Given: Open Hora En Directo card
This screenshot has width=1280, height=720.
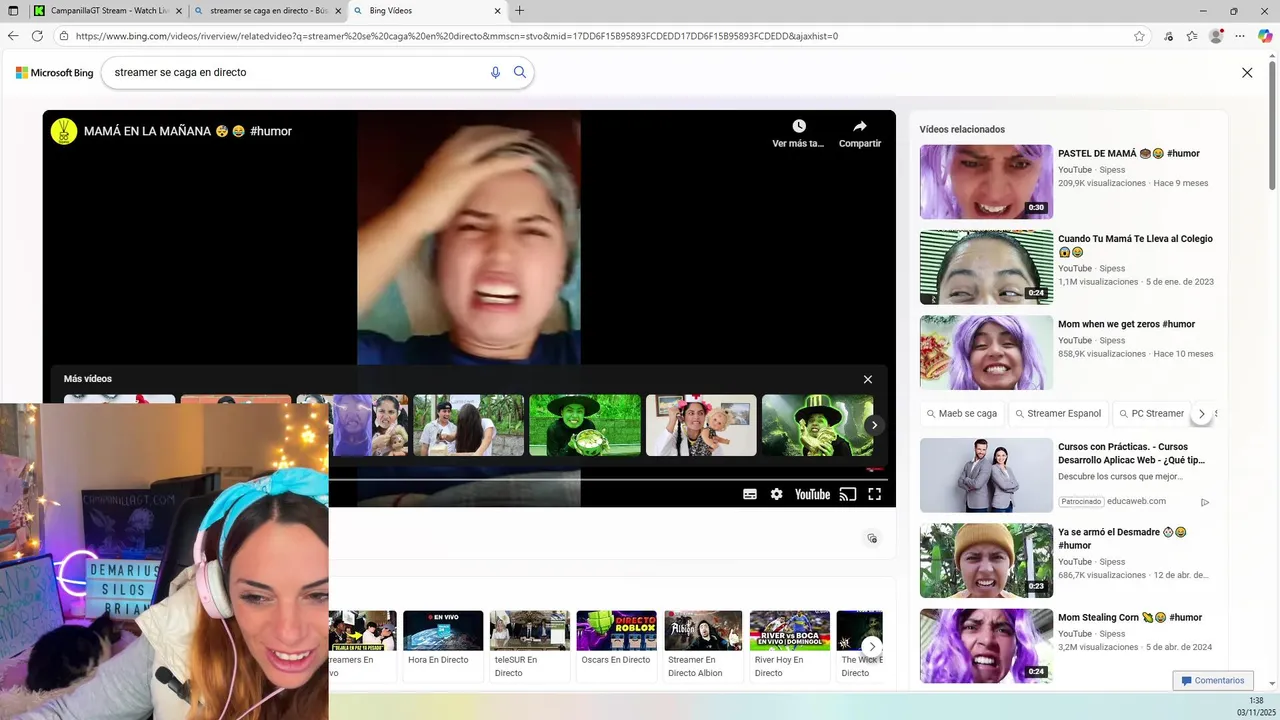Looking at the screenshot, I should tap(442, 645).
